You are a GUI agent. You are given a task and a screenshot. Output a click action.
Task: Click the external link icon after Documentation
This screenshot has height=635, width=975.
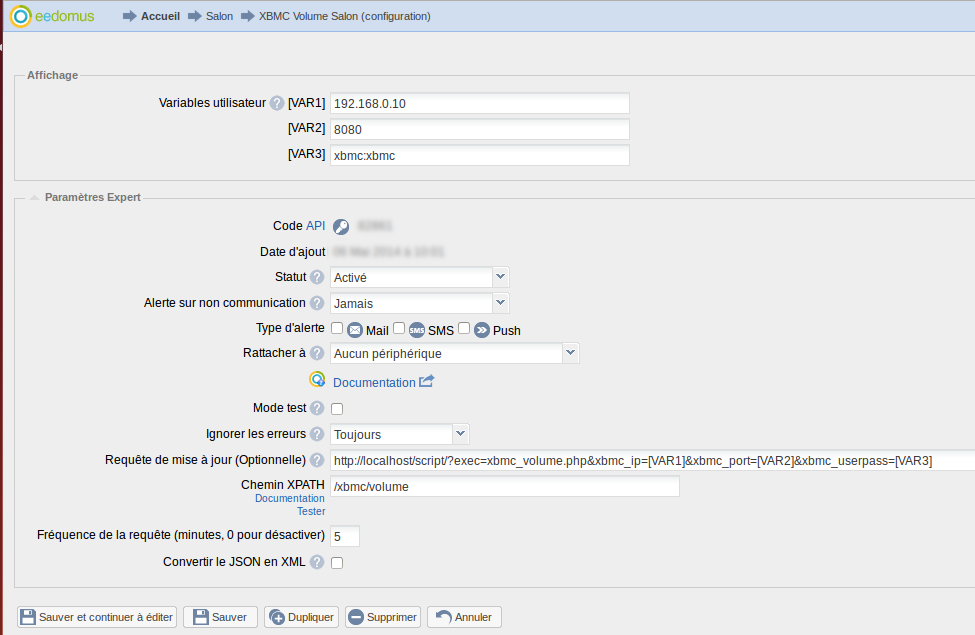(426, 381)
